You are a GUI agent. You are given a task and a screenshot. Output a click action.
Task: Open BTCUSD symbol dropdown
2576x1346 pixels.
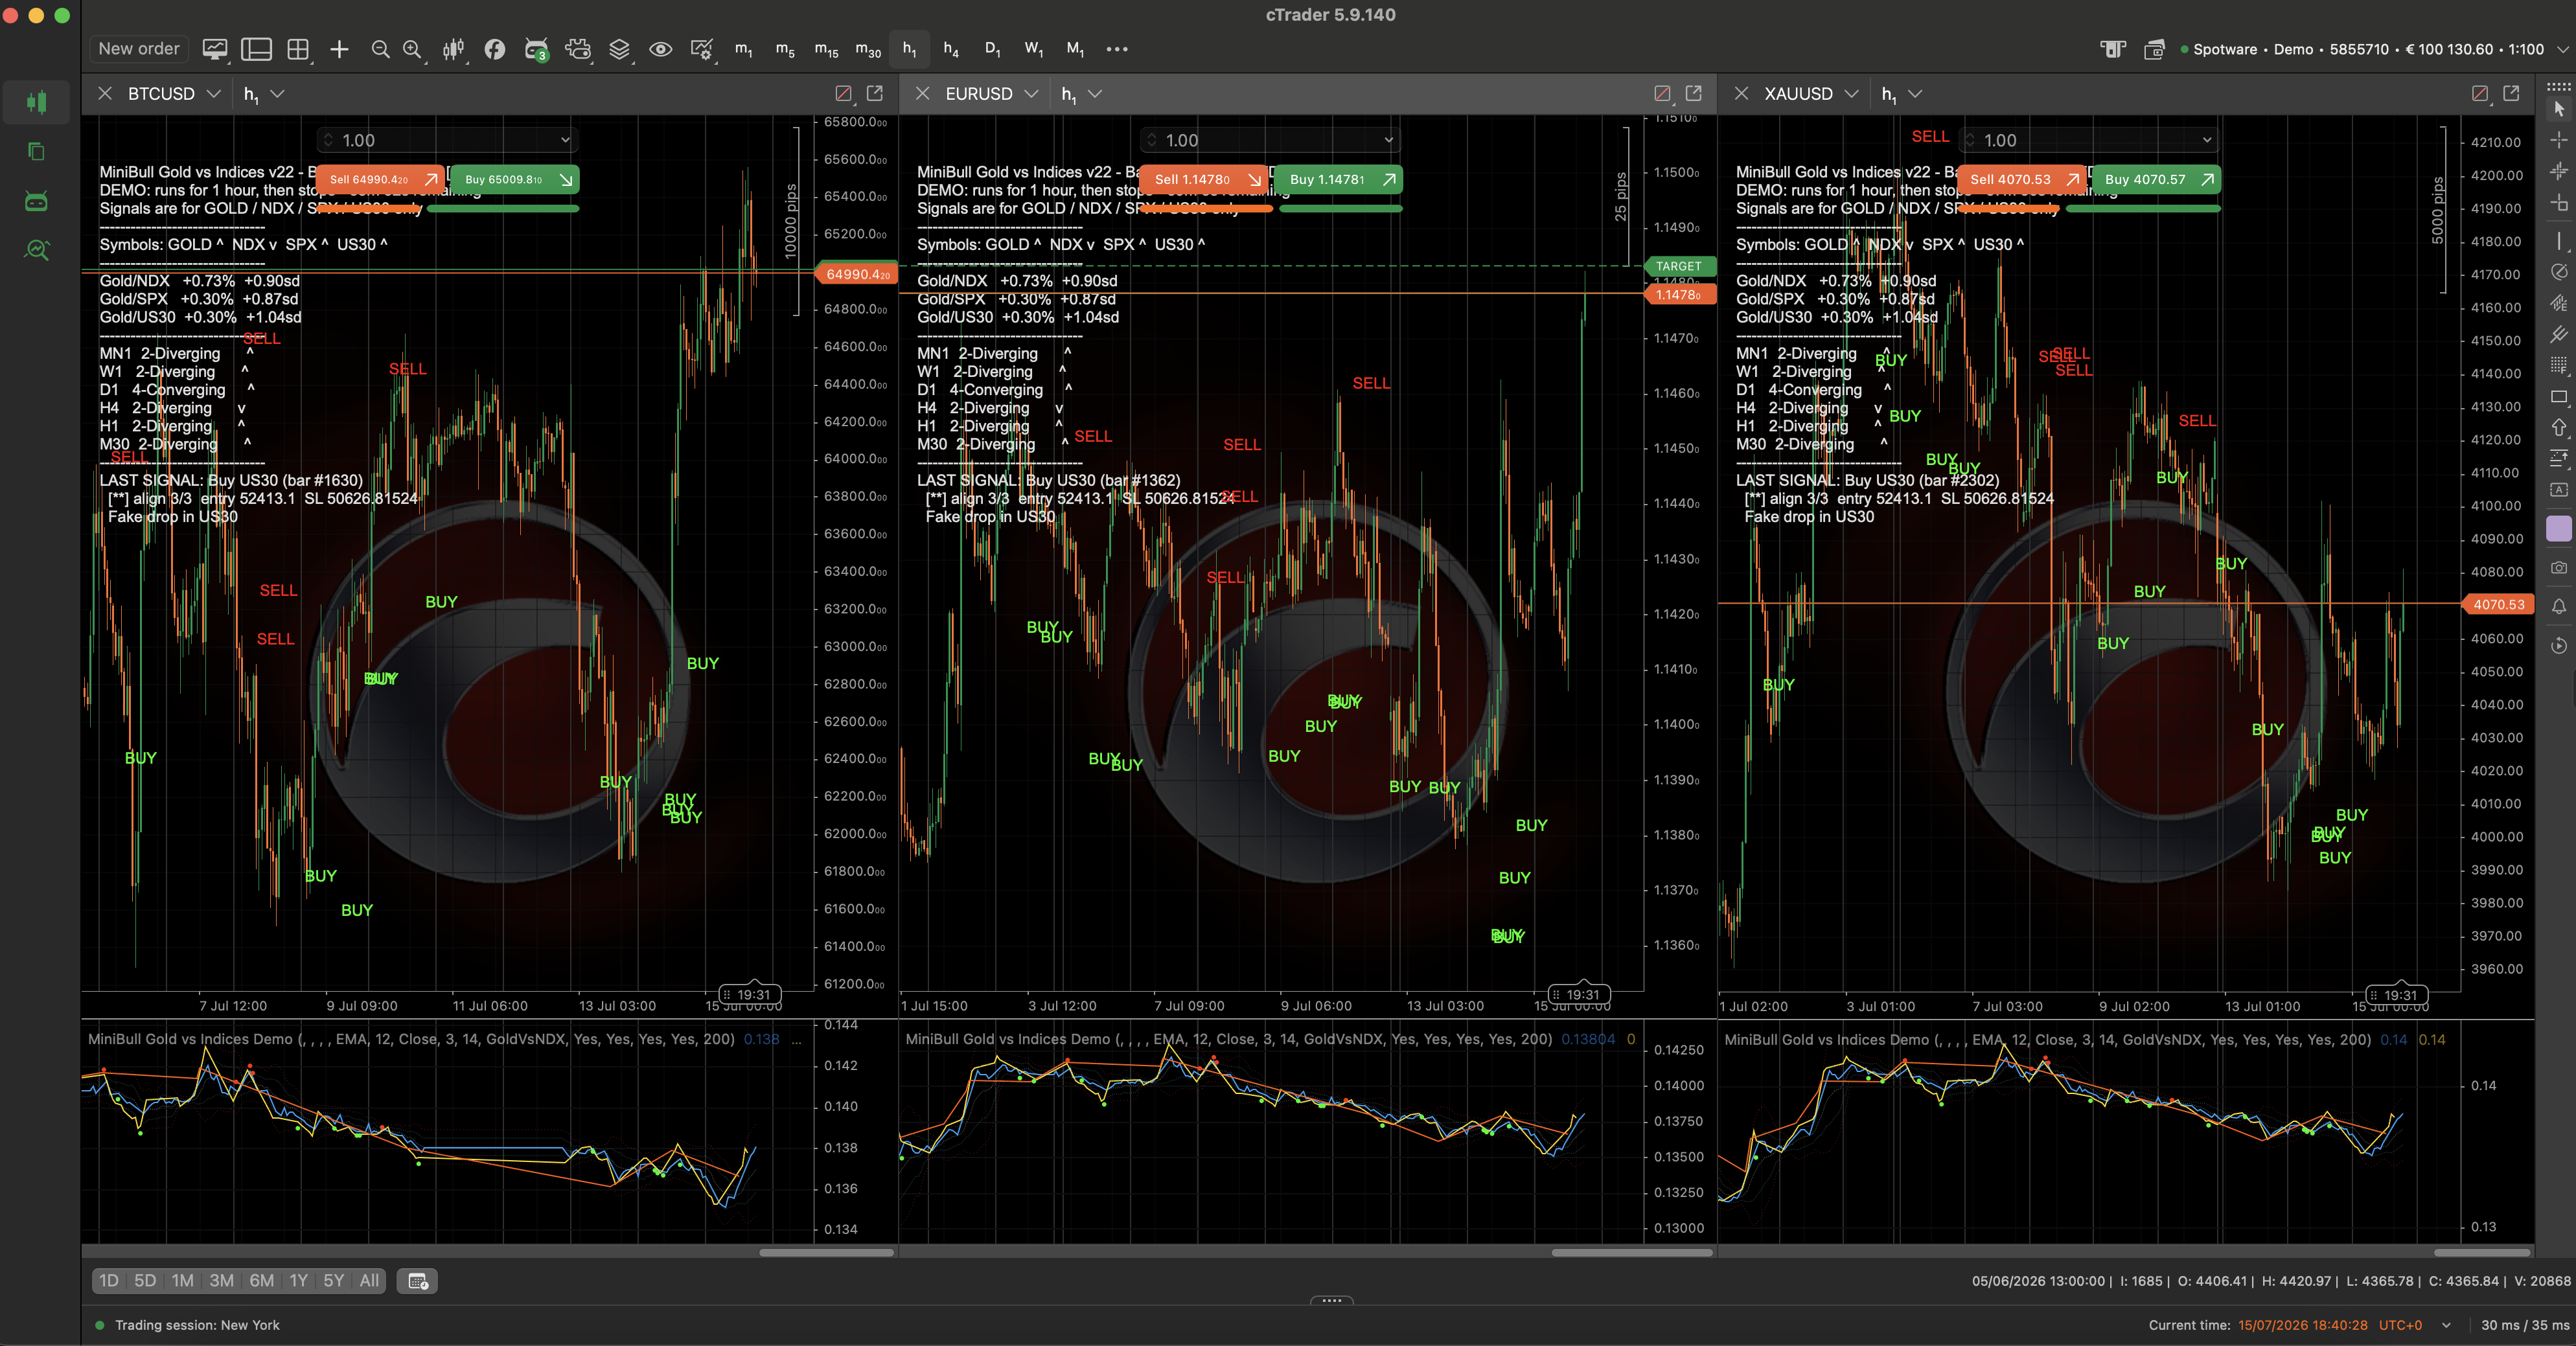tap(213, 93)
